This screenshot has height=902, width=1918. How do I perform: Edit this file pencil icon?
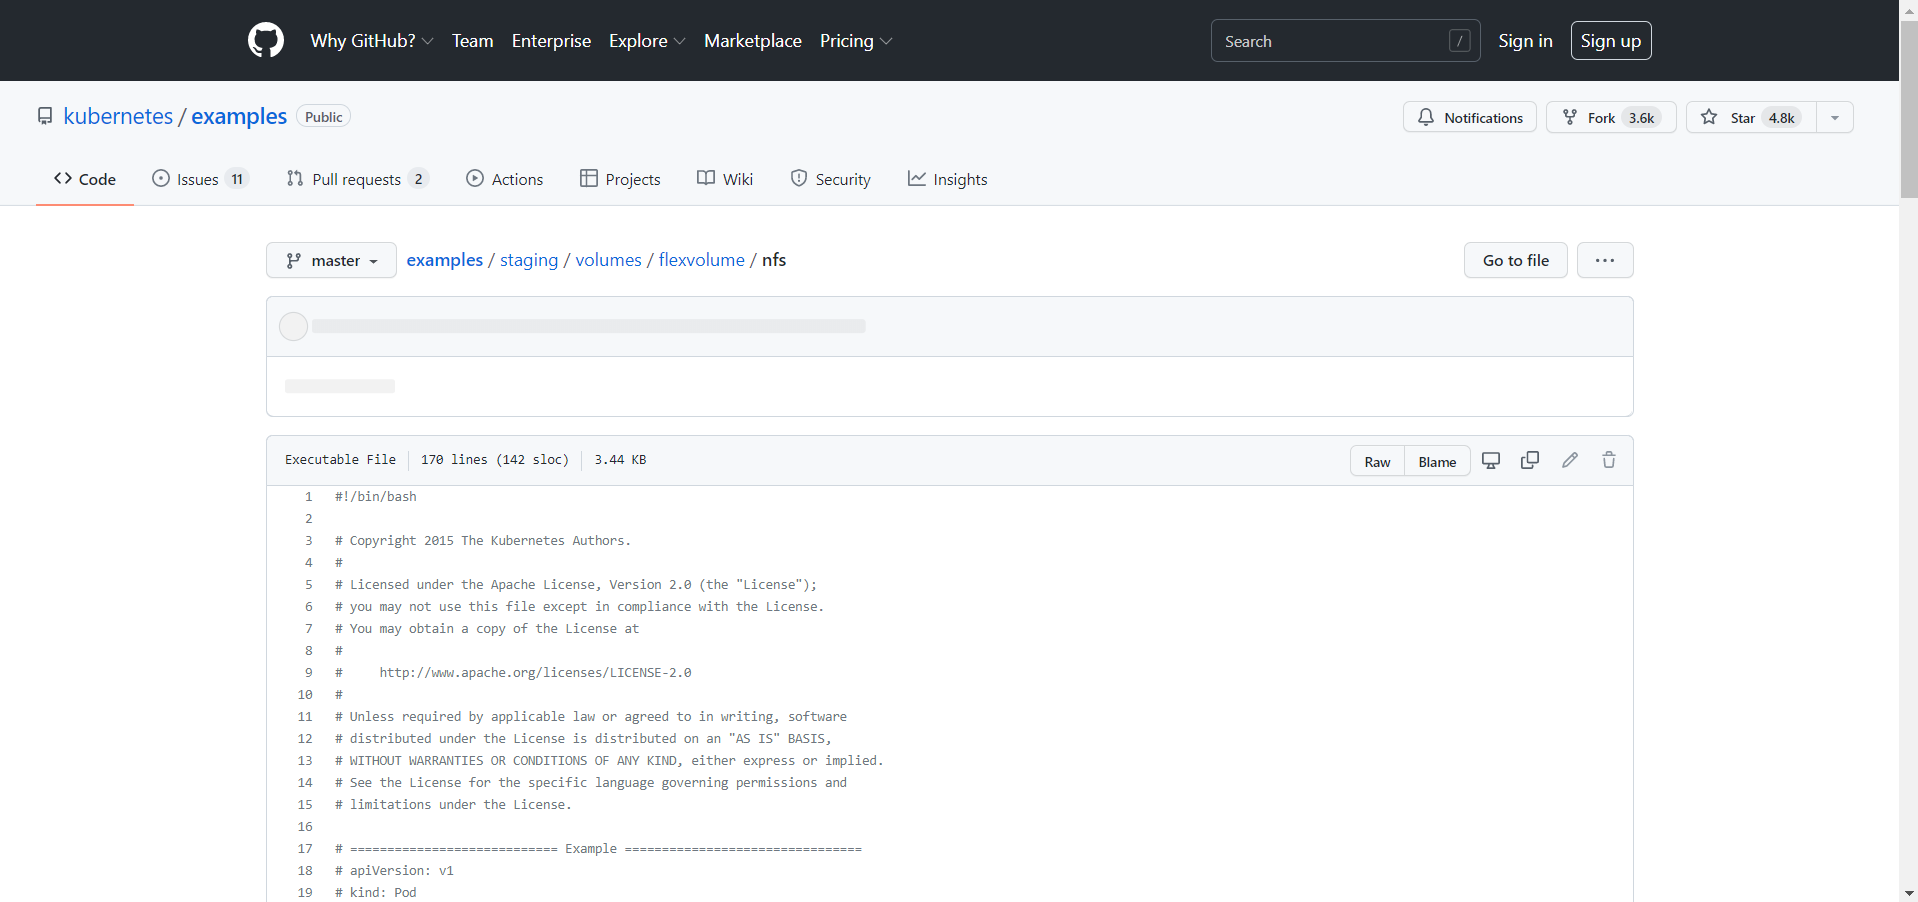(x=1570, y=460)
